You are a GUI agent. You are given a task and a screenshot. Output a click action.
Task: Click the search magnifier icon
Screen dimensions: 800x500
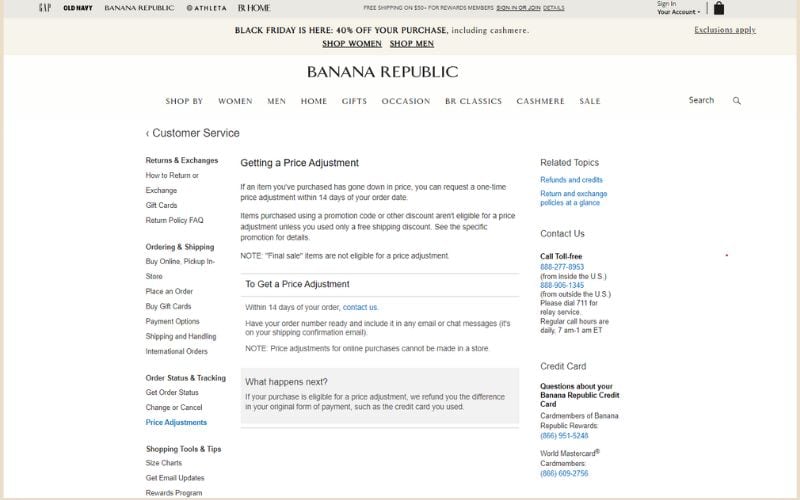(x=736, y=101)
